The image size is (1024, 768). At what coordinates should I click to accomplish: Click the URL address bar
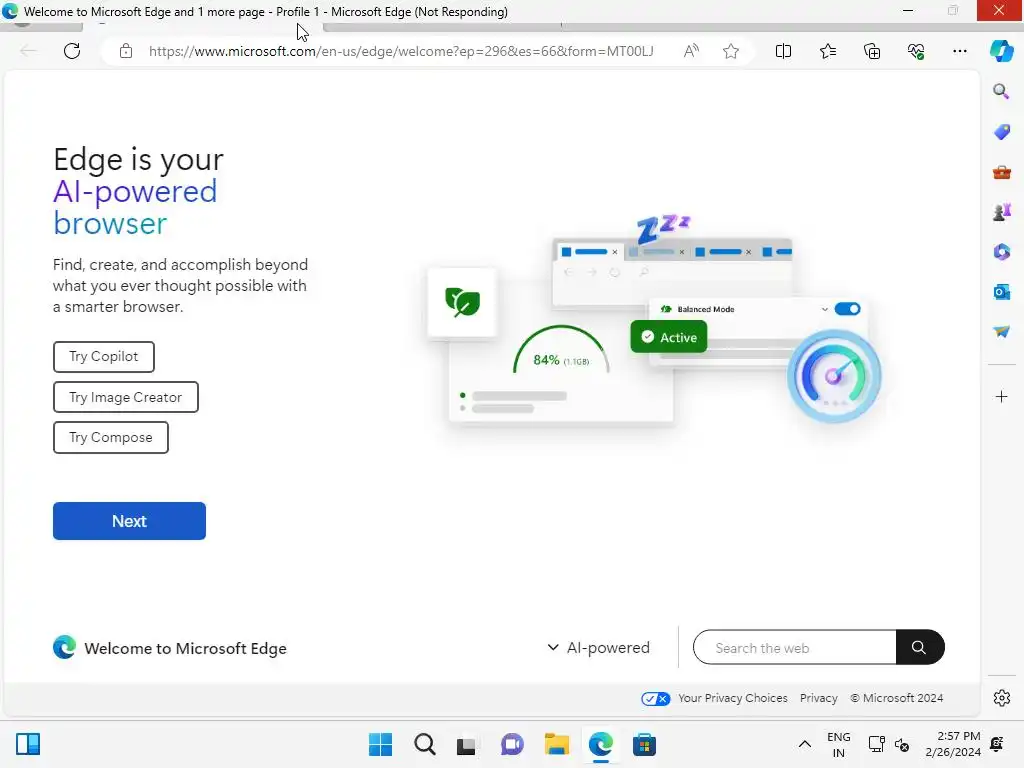click(400, 51)
